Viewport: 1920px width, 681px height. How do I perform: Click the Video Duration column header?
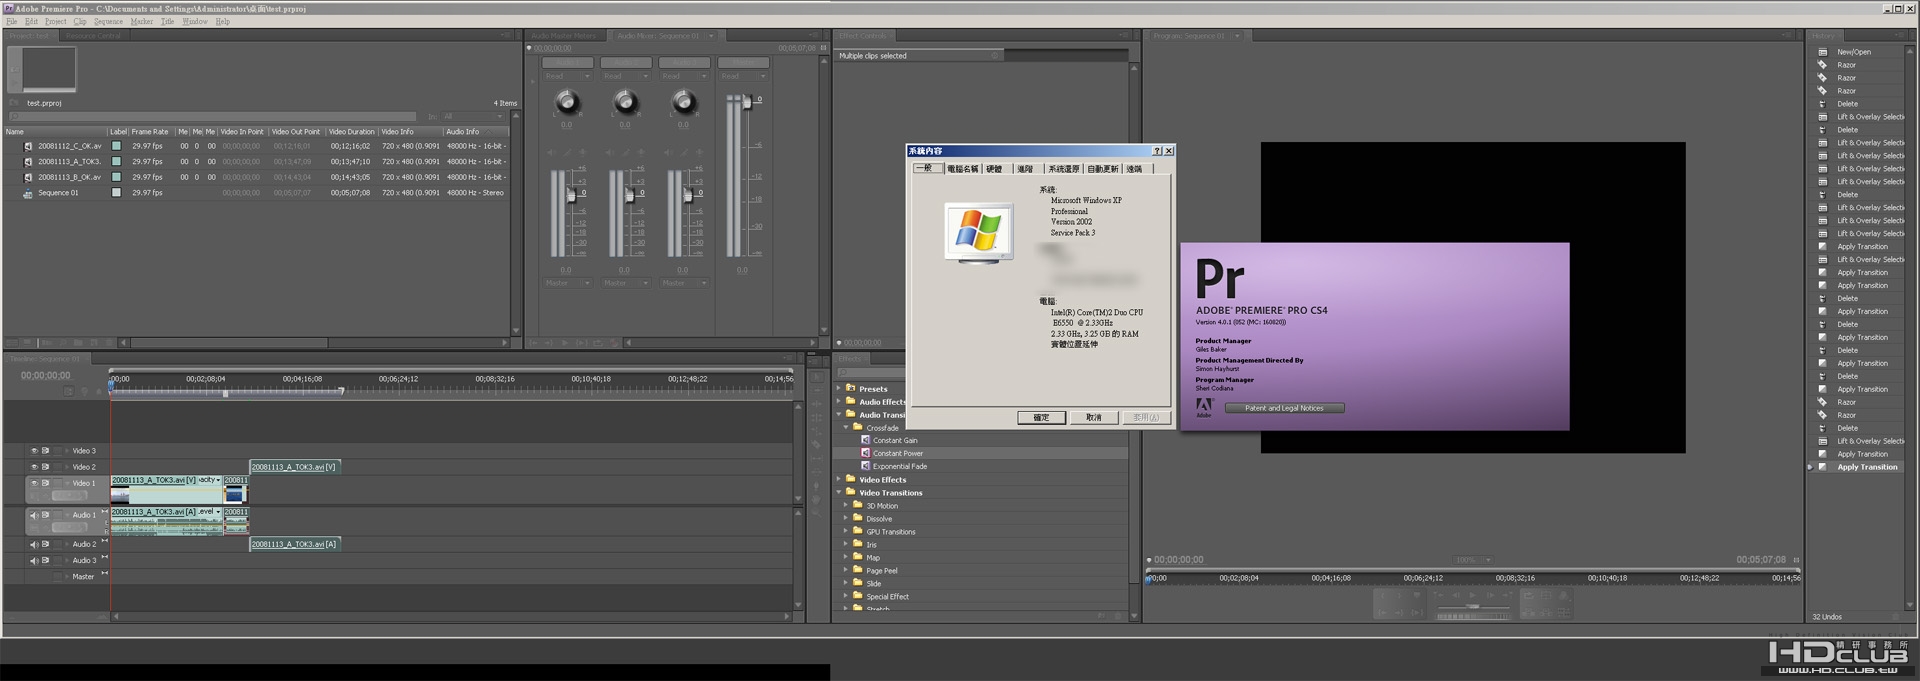[352, 132]
